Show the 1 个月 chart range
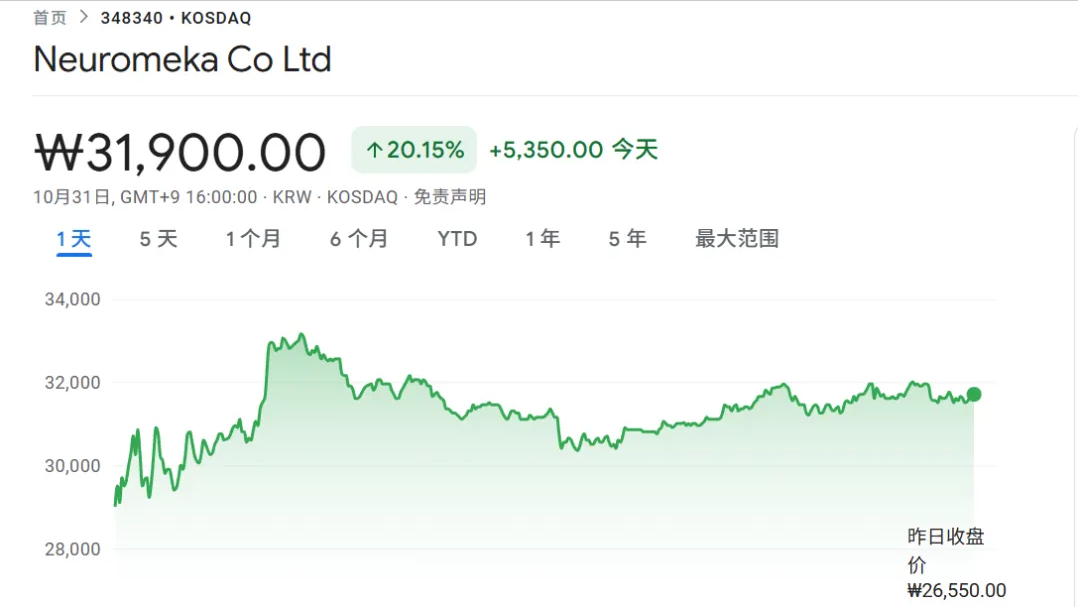Viewport: 1078px width, 607px height. 253,239
